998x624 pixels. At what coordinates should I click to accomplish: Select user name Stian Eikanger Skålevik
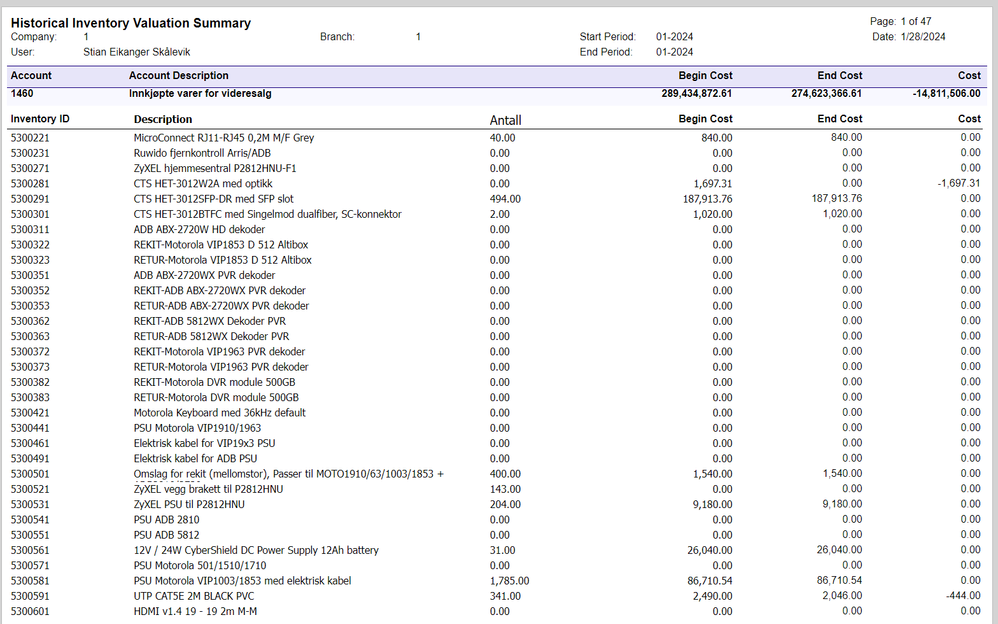click(136, 52)
